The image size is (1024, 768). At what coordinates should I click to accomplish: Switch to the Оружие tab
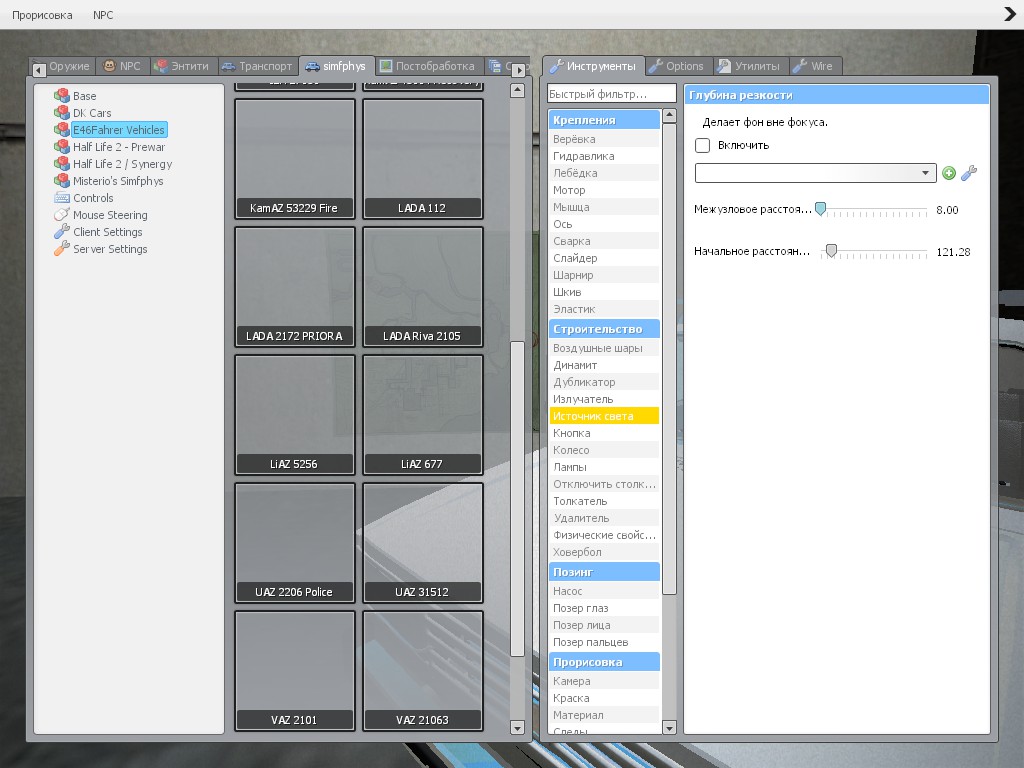click(70, 66)
